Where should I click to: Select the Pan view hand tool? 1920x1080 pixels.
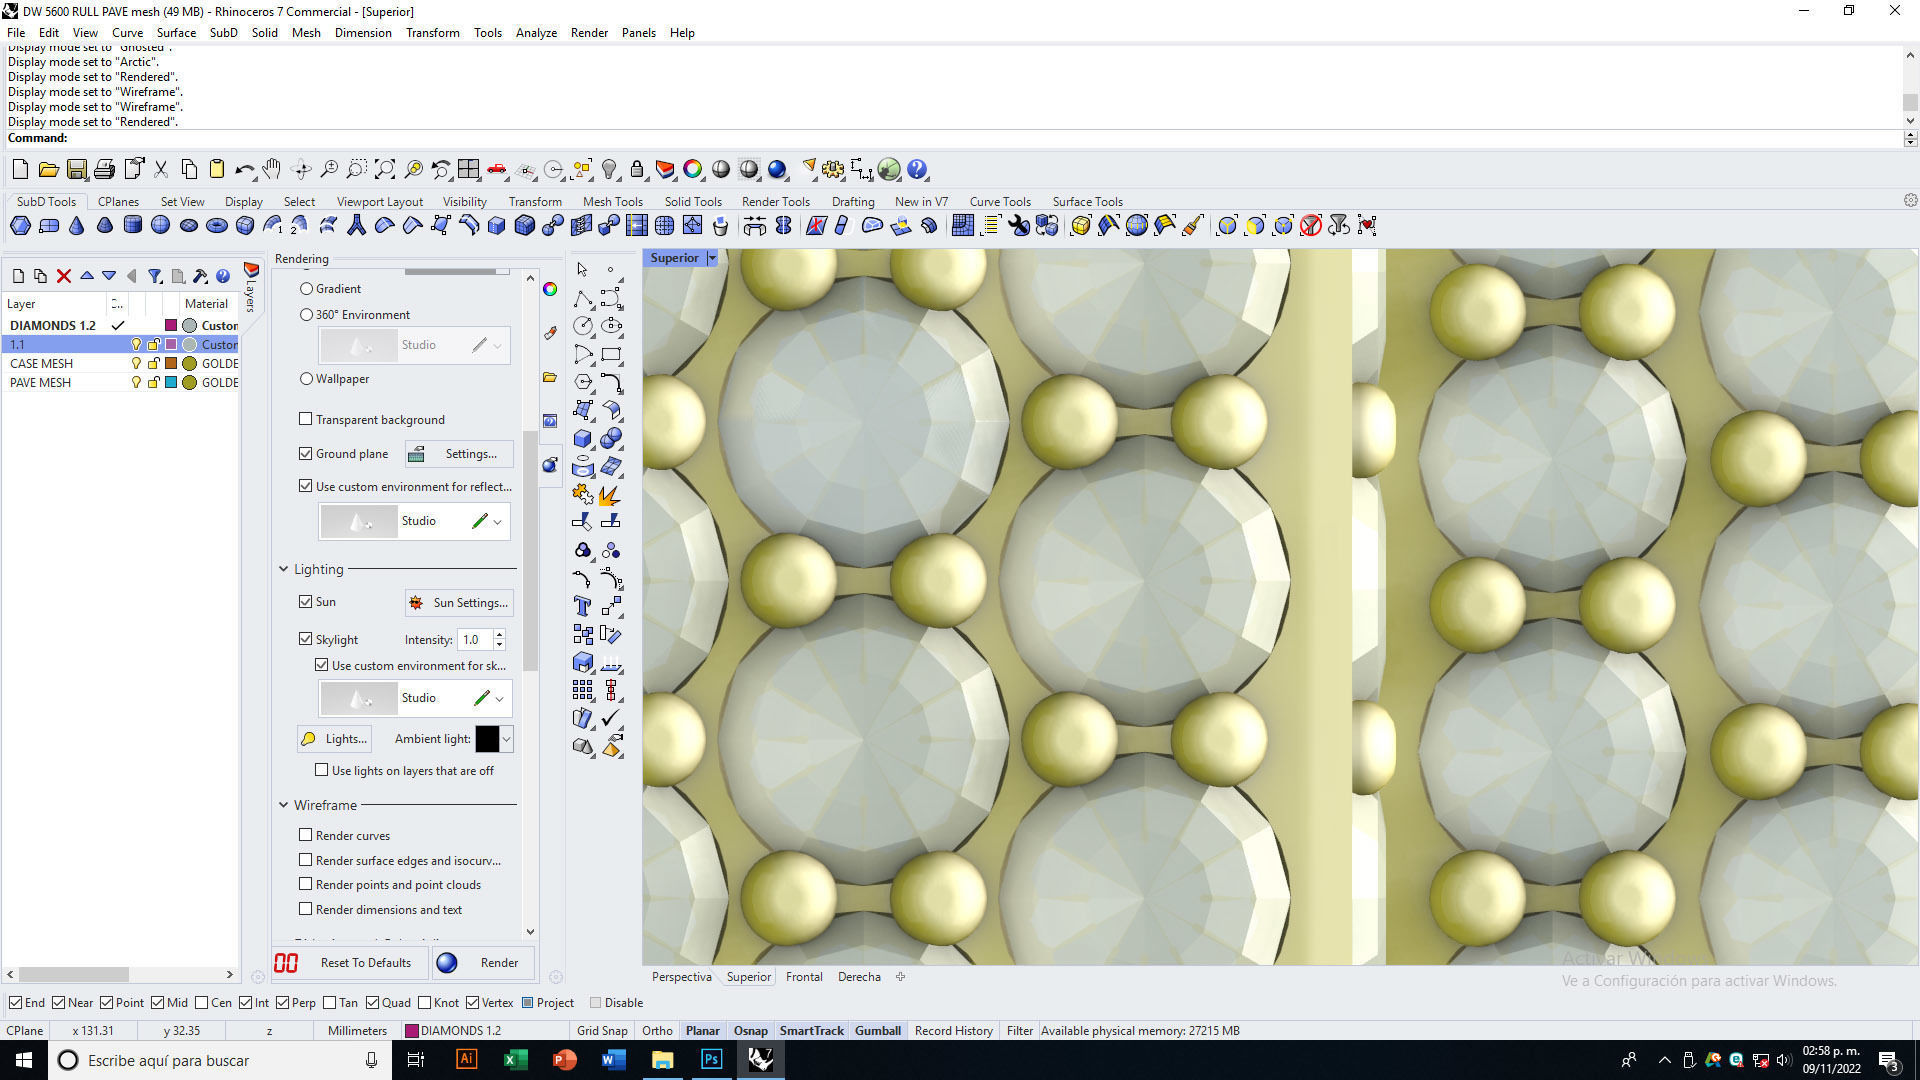click(272, 169)
